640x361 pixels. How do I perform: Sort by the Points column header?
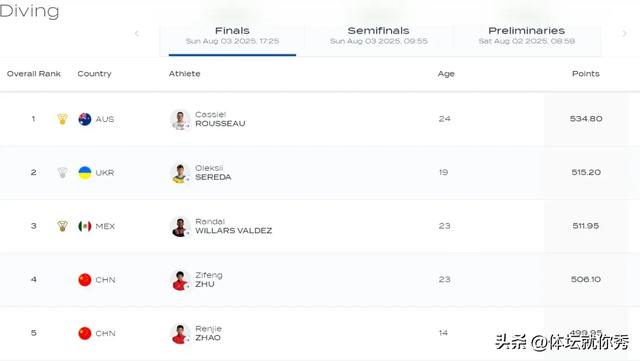tap(586, 74)
